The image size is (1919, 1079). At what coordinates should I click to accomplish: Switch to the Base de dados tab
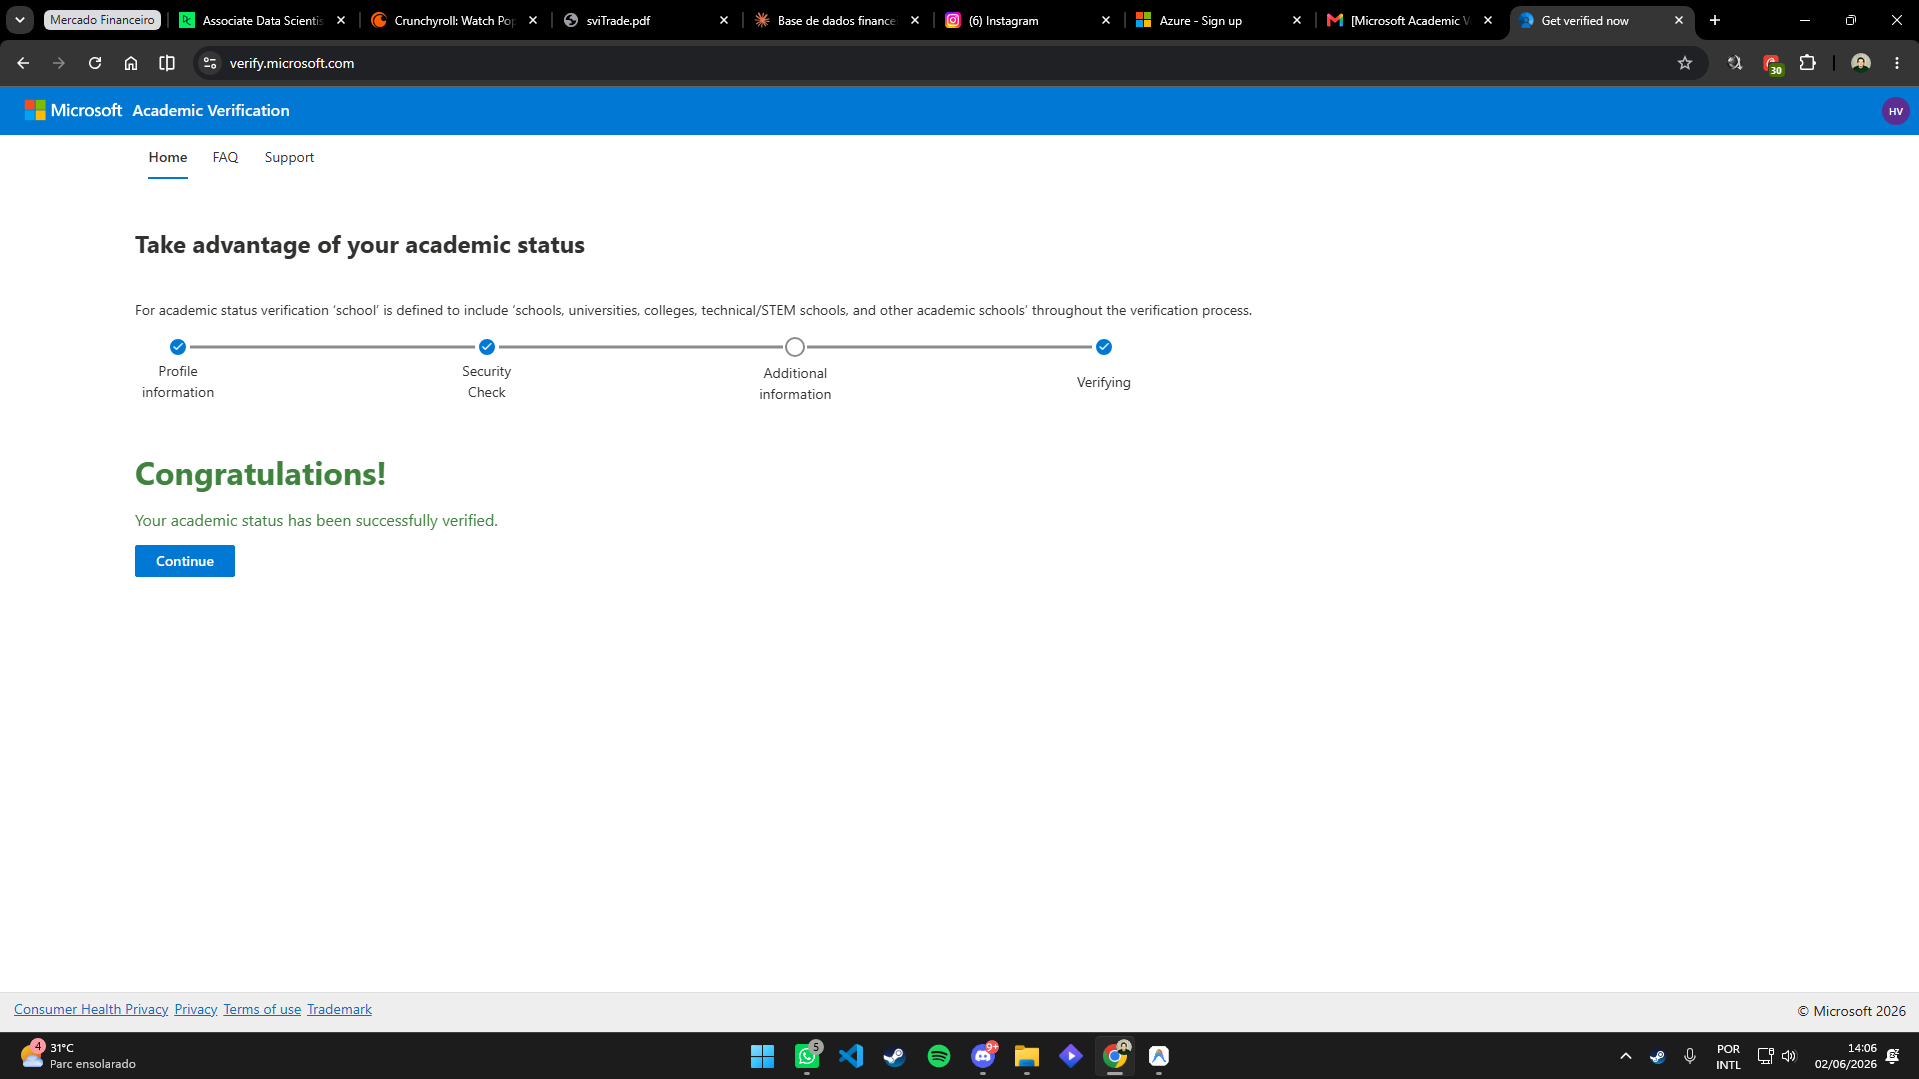pyautogui.click(x=837, y=20)
